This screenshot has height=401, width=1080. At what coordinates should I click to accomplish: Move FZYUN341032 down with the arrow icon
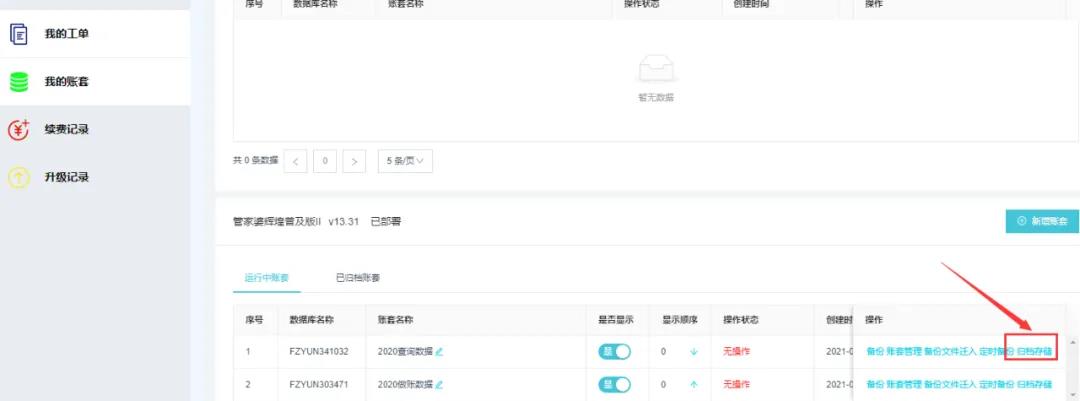click(693, 352)
